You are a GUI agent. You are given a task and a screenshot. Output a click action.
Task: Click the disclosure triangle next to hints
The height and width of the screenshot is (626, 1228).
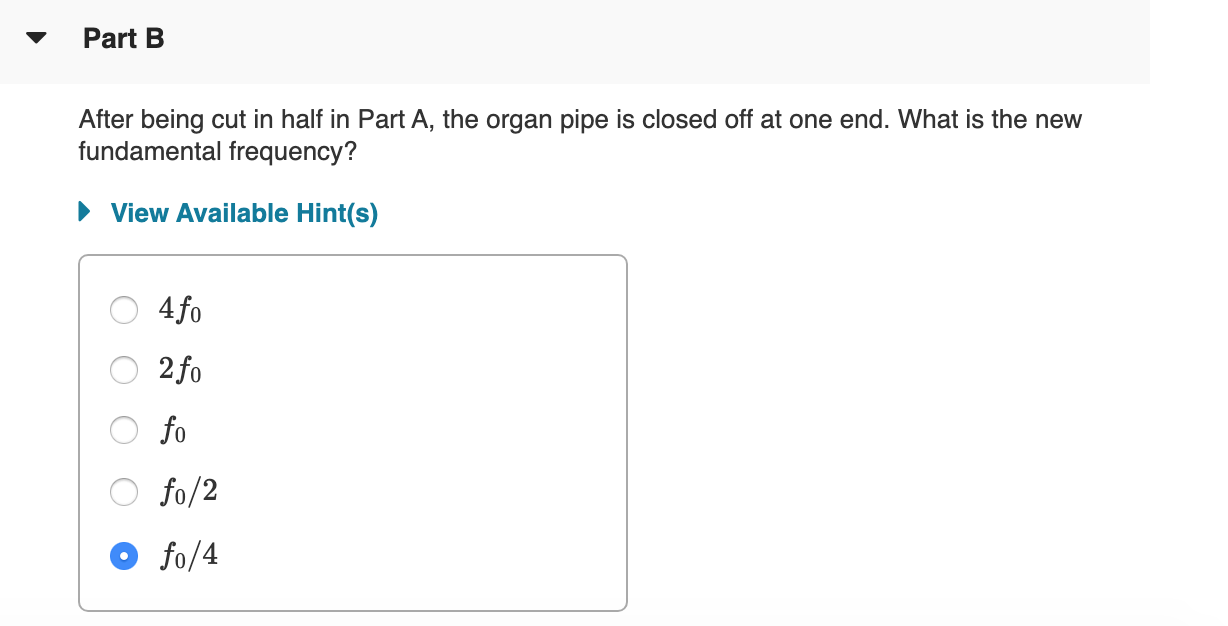tap(83, 211)
